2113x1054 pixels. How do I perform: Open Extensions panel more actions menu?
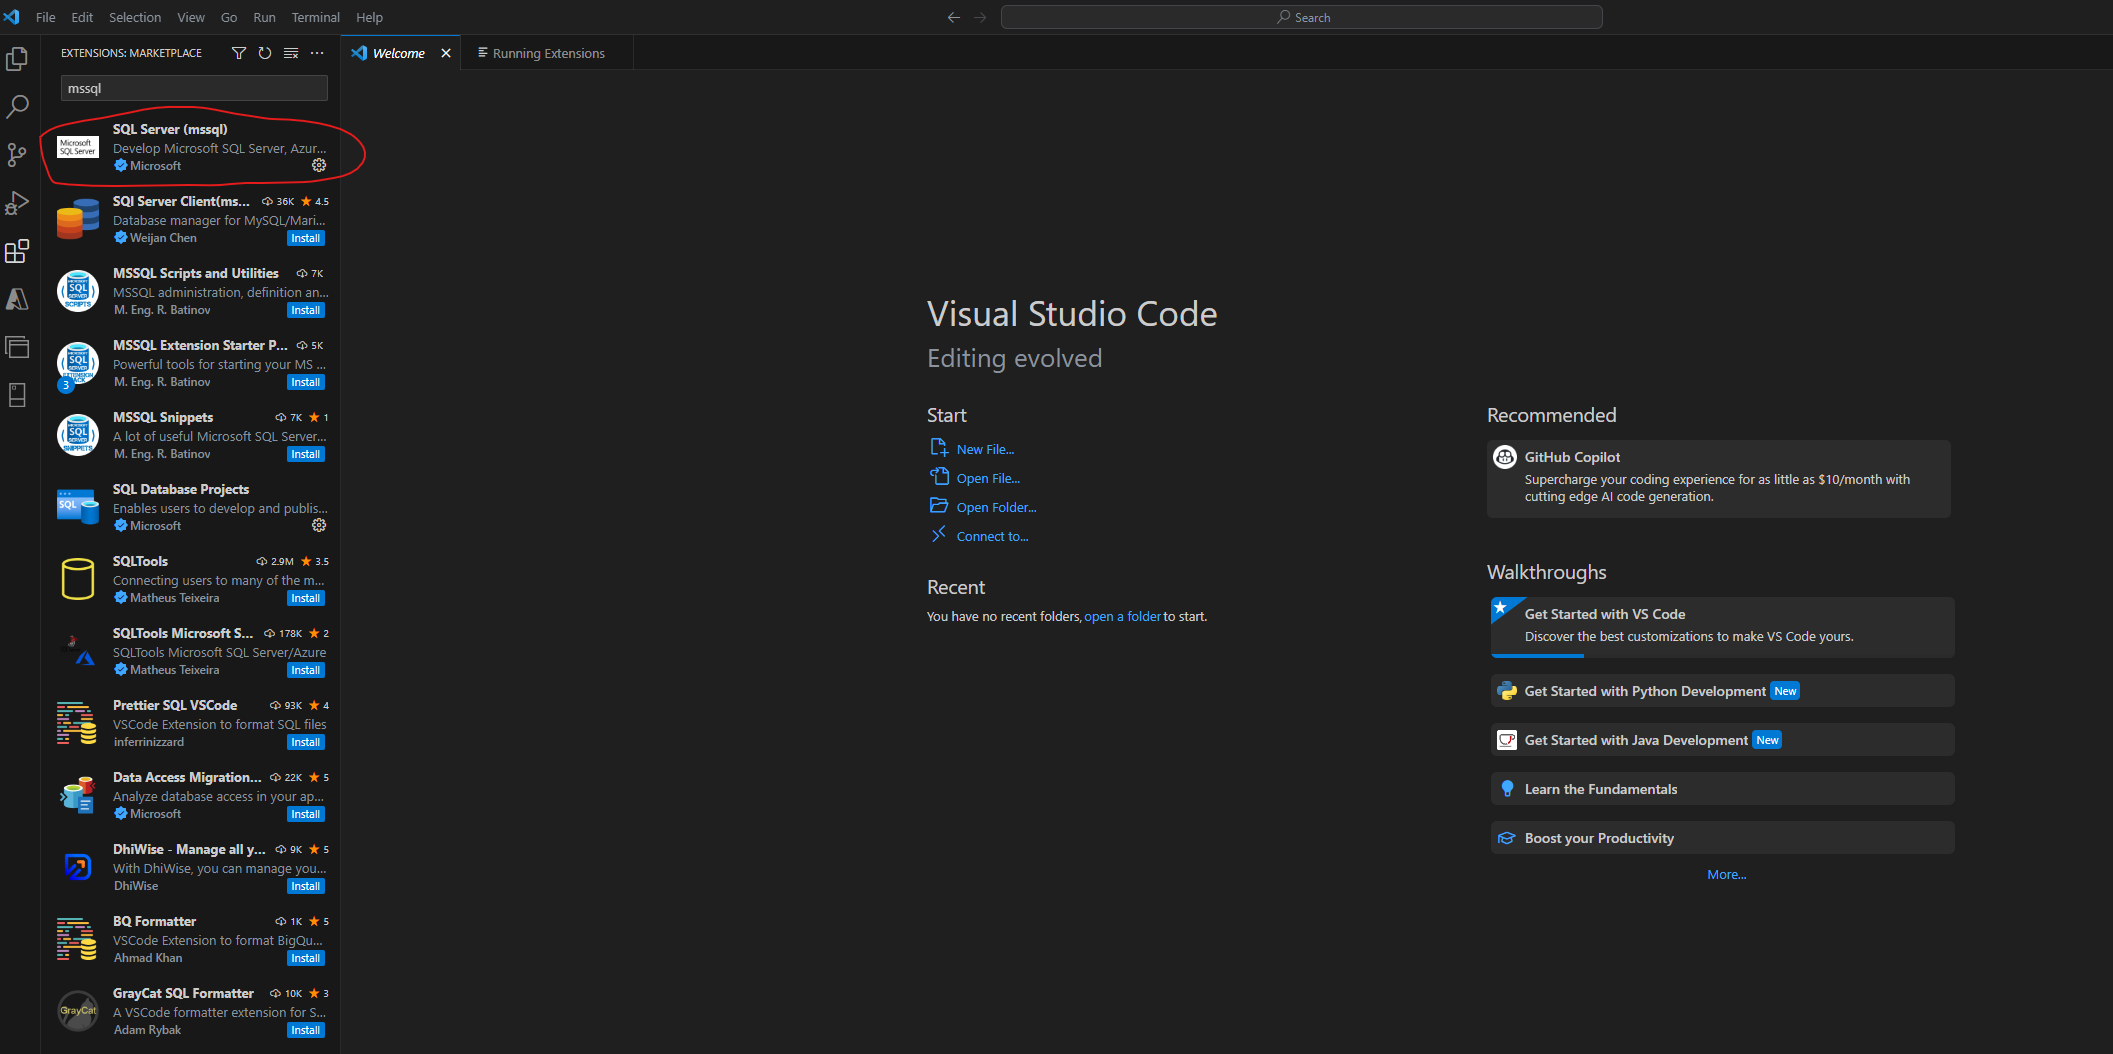pos(317,53)
